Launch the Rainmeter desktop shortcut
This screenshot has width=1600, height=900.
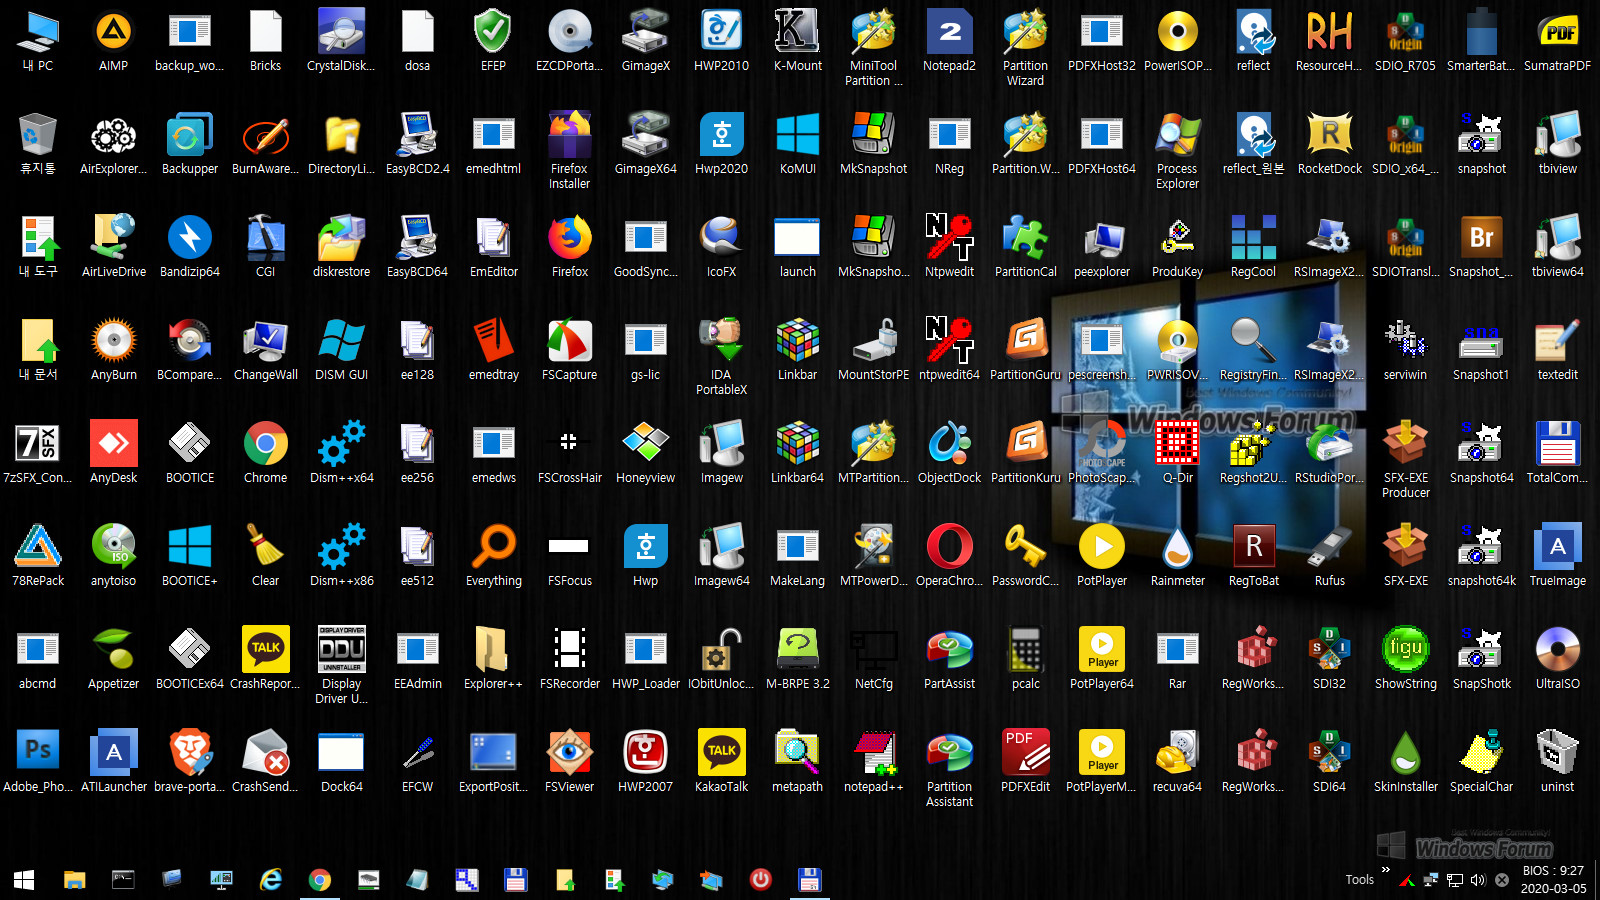tap(1177, 556)
